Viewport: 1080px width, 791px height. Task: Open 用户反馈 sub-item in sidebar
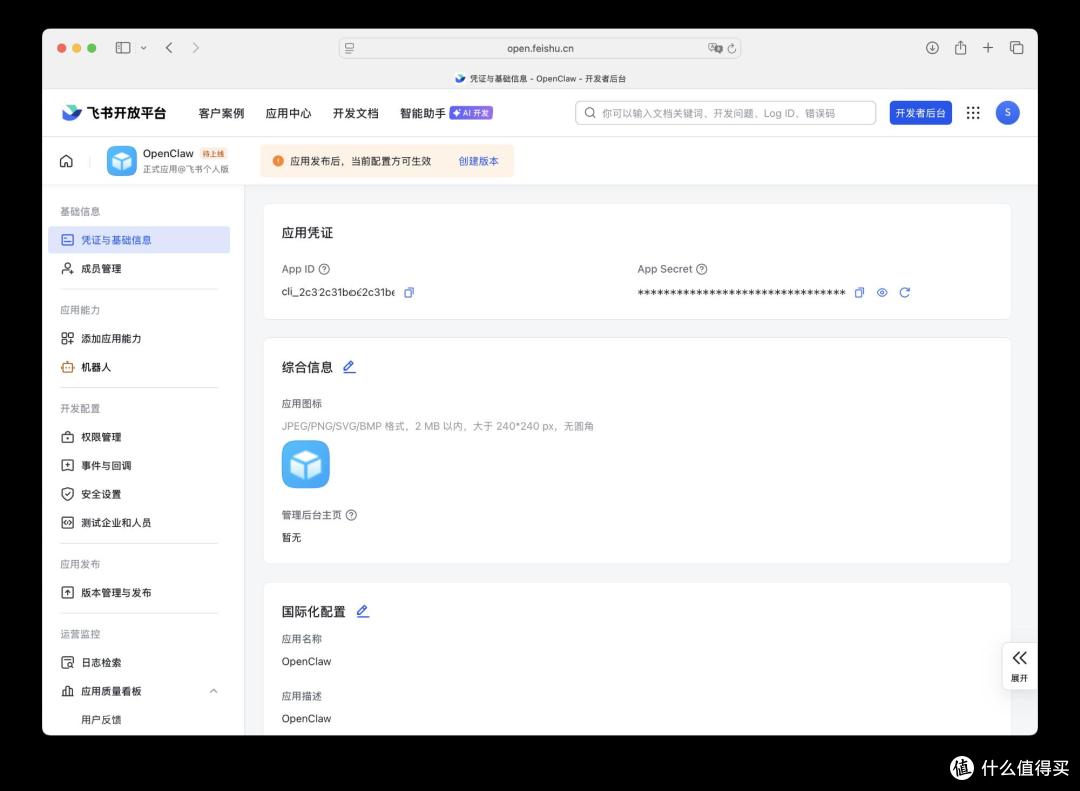(101, 719)
